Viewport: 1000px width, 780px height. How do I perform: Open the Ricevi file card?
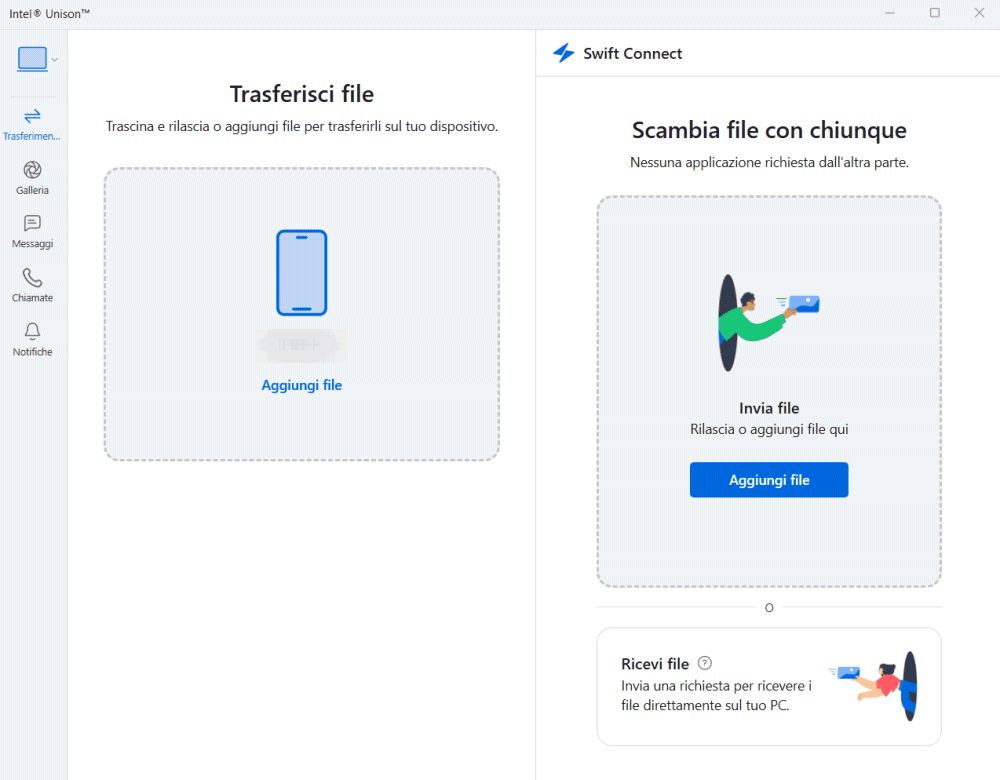point(768,686)
